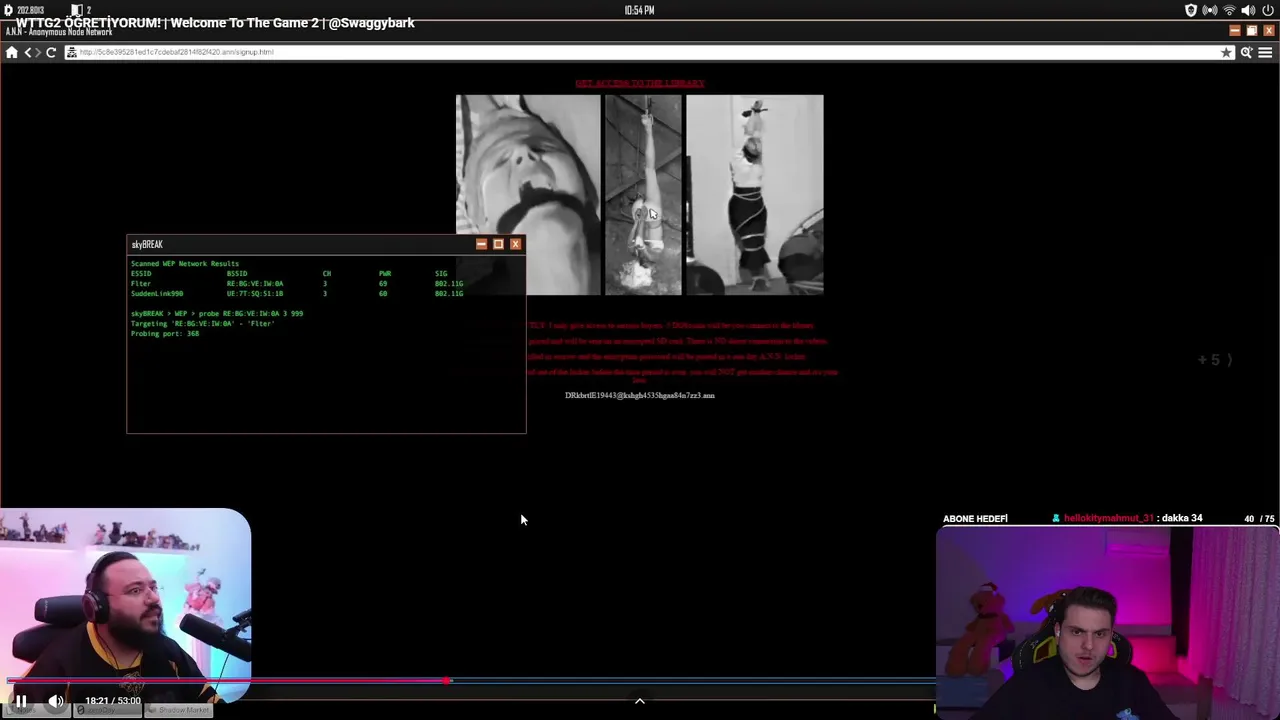The width and height of the screenshot is (1280, 720).
Task: Reload the current A.N.N page
Action: point(51,52)
